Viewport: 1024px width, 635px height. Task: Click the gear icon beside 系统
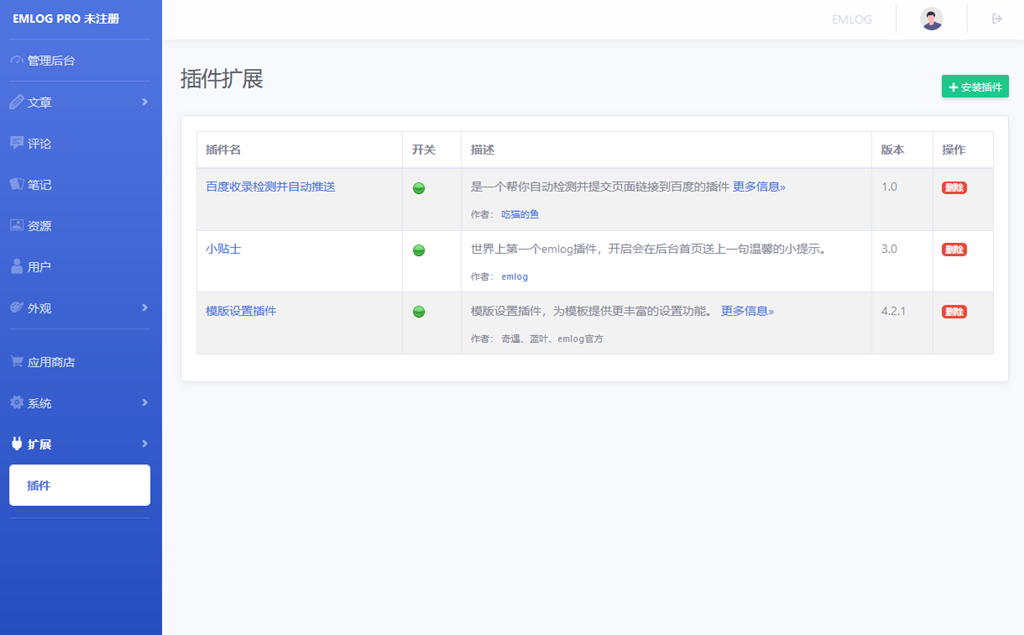coord(16,403)
